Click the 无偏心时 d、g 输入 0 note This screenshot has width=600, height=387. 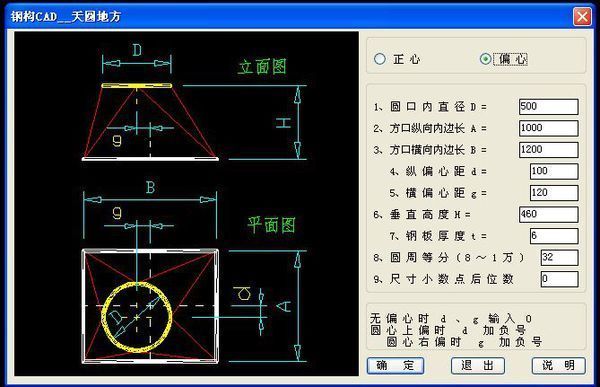(451, 318)
